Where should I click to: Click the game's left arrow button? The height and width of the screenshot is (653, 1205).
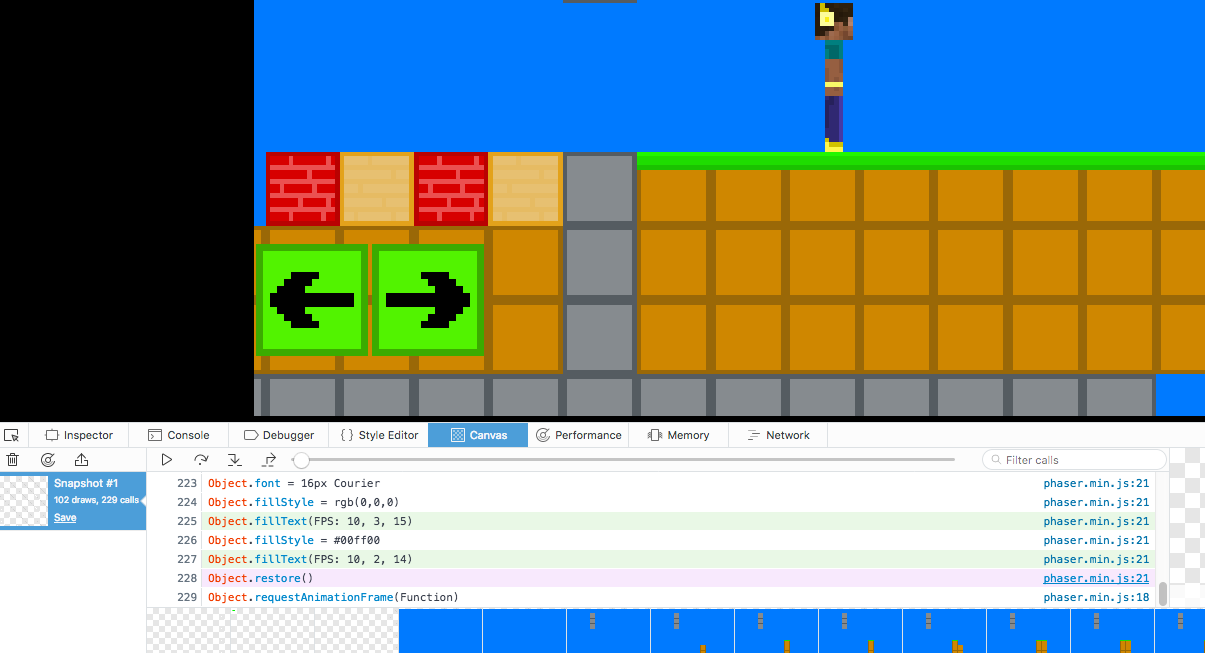pyautogui.click(x=312, y=299)
